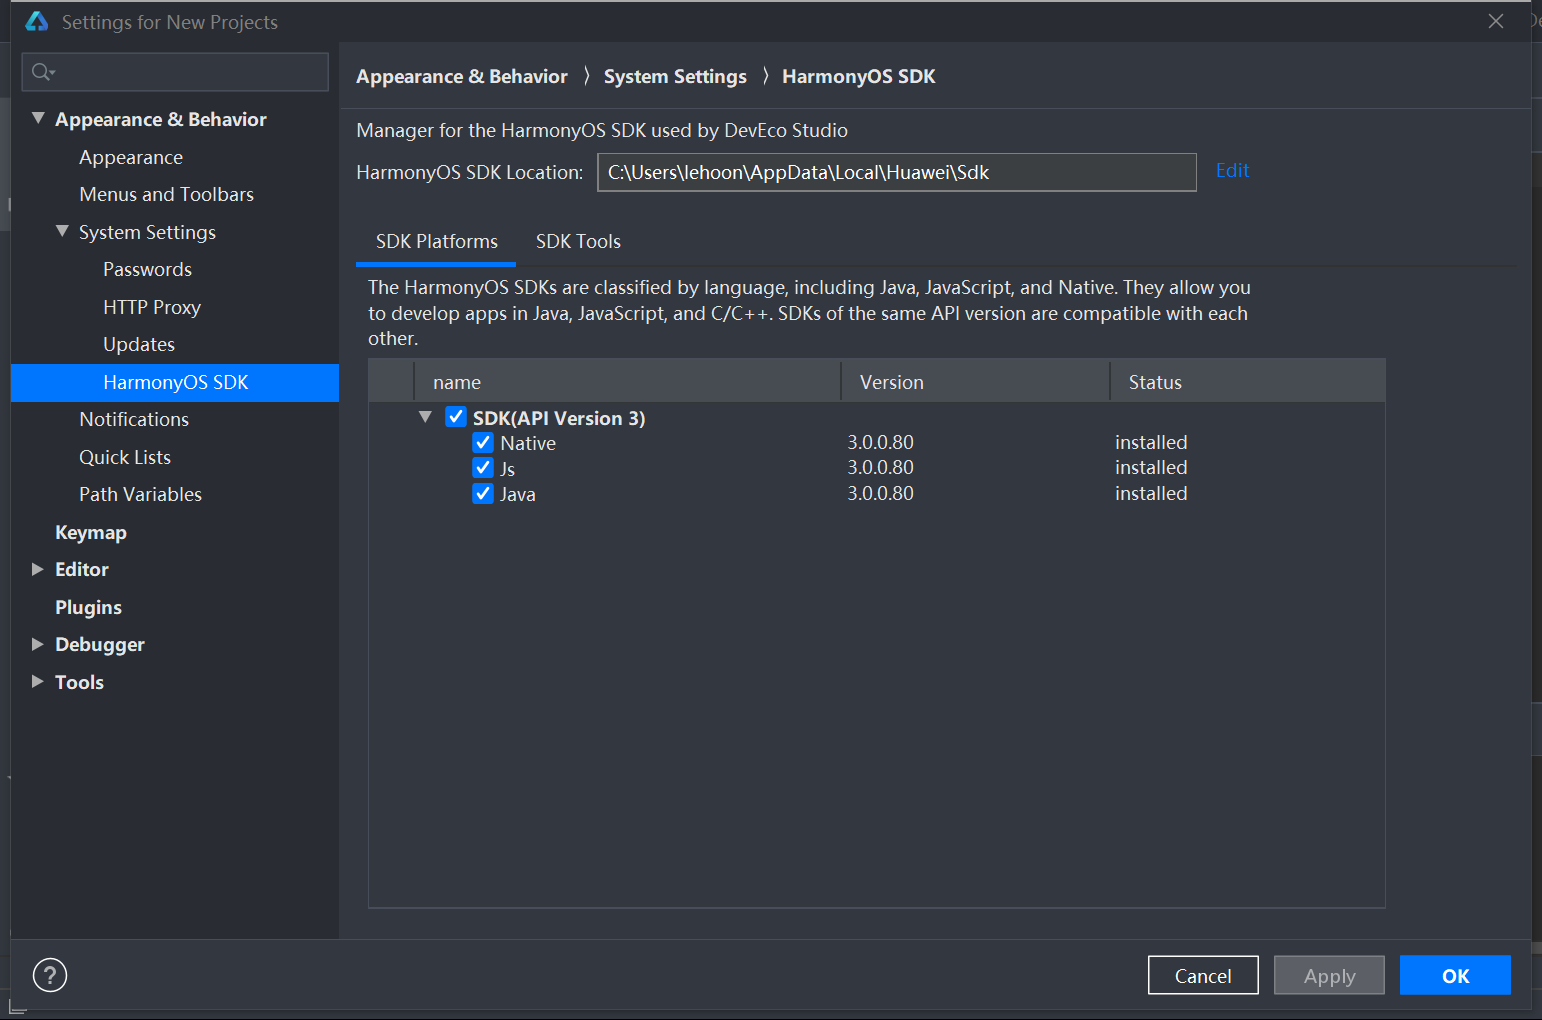Screen dimensions: 1542x1020
Task: Collapse the Appearance & Behavior tree node
Action: 38,118
